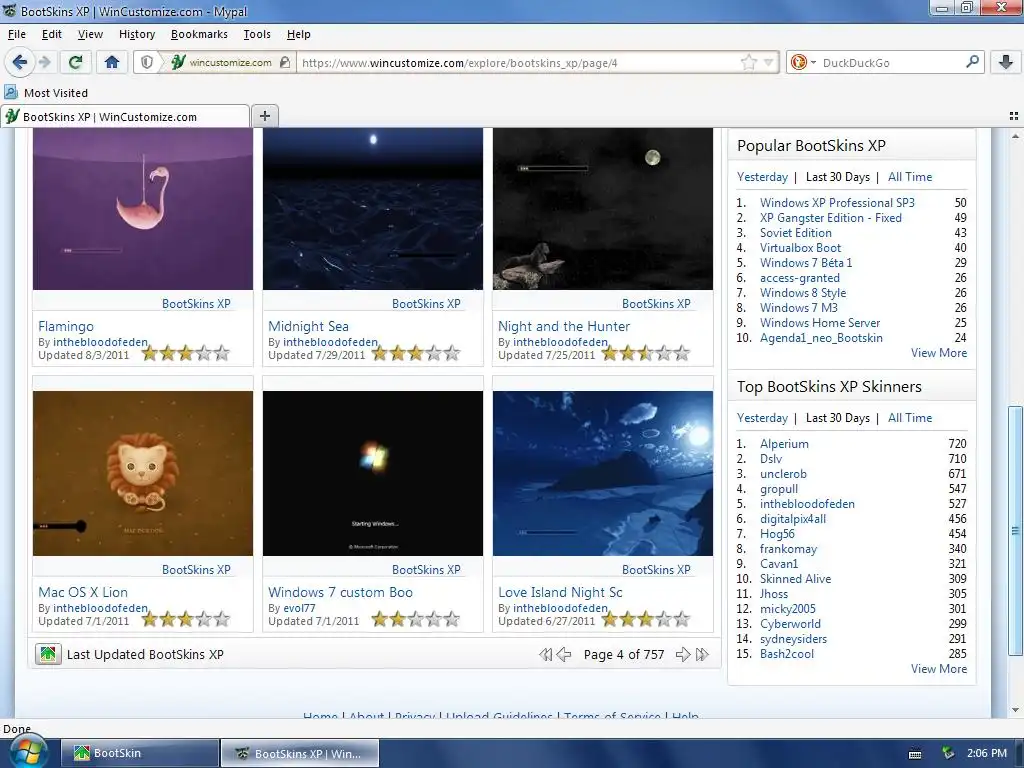Screen dimensions: 1024x768
Task: Click the star rating for Midnight Sea
Action: tap(416, 353)
